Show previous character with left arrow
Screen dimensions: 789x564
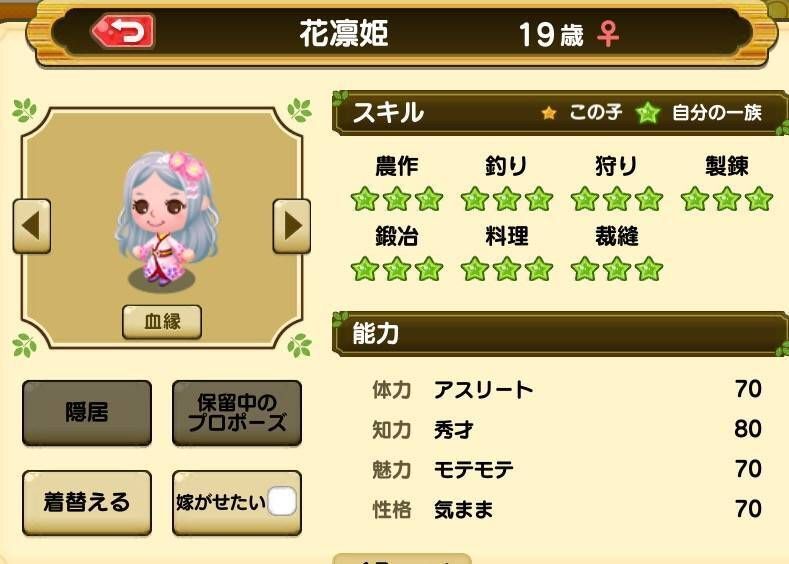[x=31, y=226]
